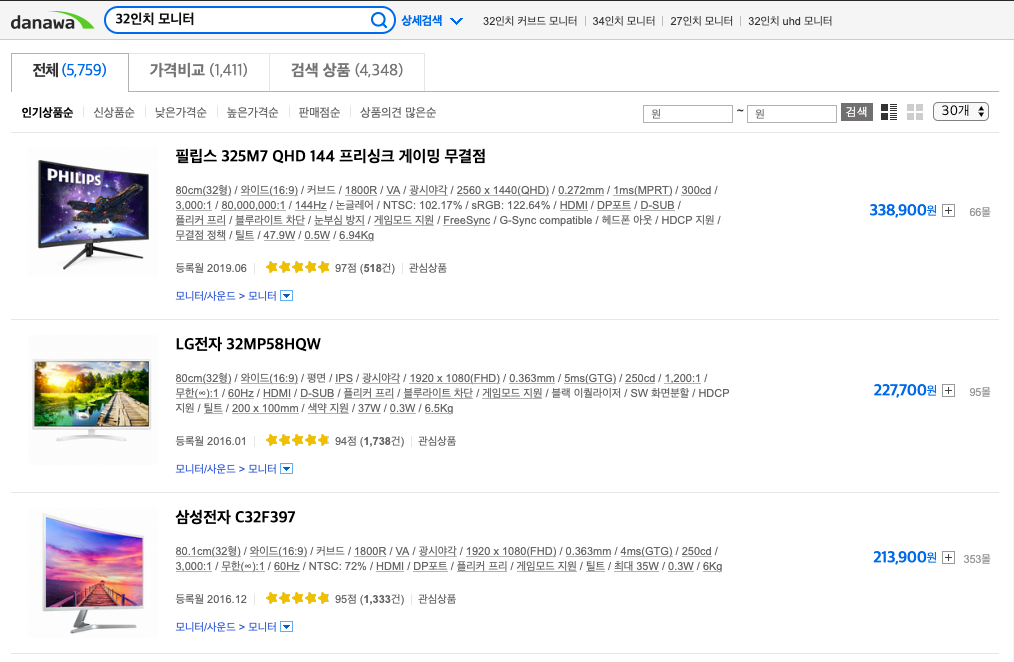
Task: Switch to list view icon
Action: pos(889,112)
